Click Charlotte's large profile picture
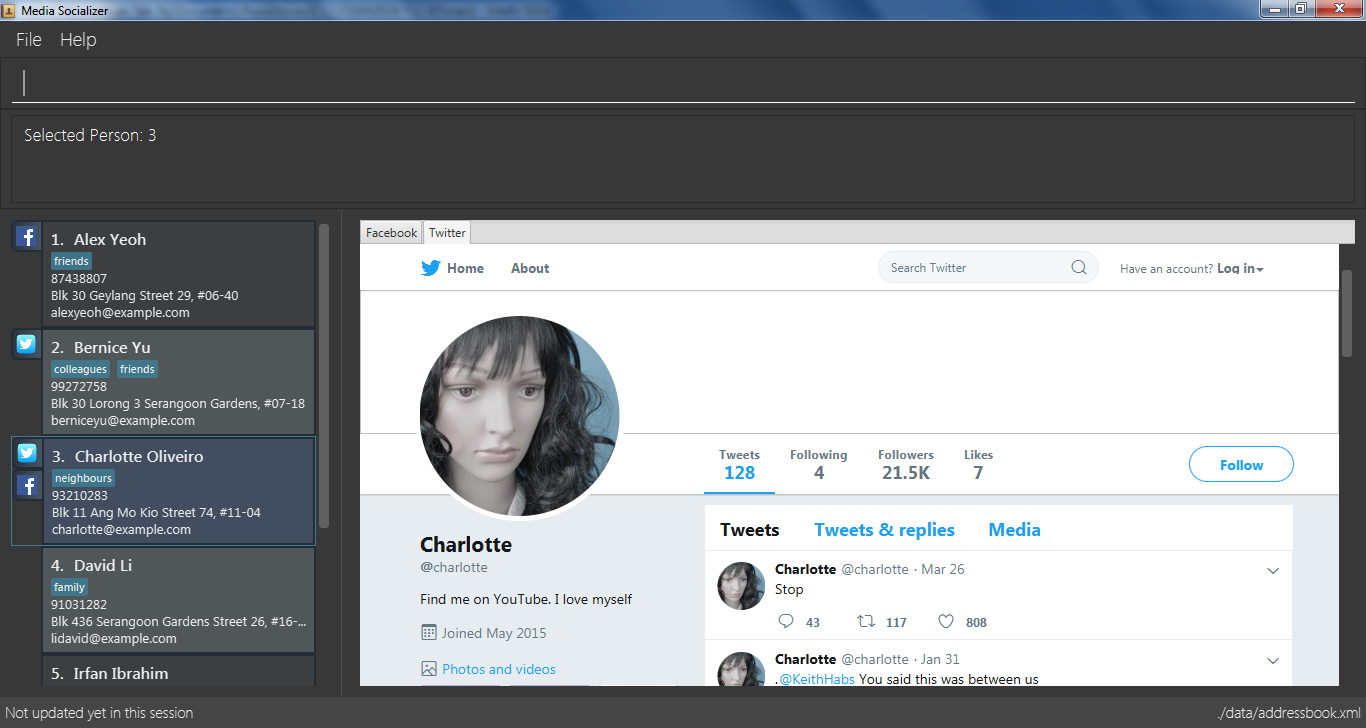 519,416
